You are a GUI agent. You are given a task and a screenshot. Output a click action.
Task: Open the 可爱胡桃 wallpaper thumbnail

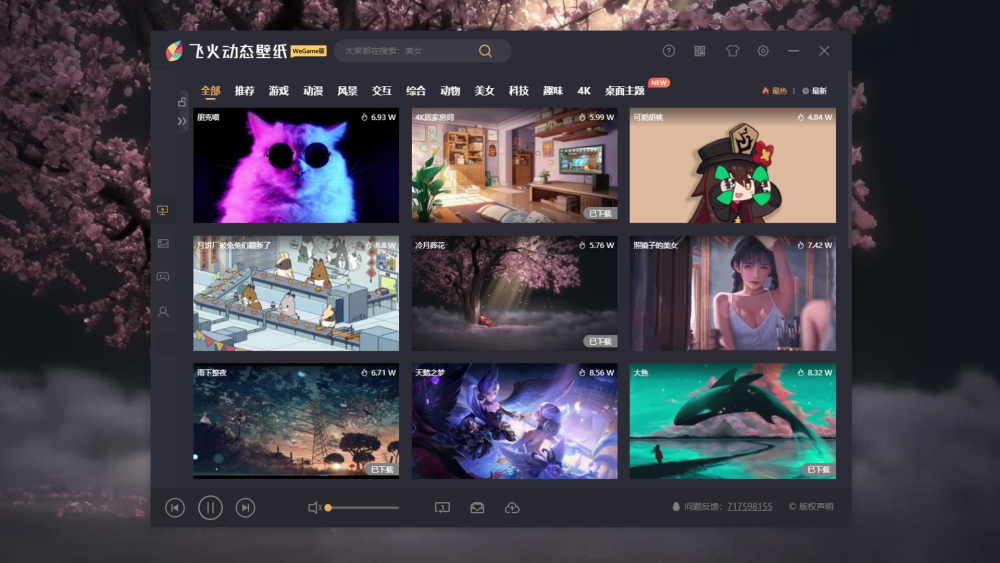click(733, 166)
